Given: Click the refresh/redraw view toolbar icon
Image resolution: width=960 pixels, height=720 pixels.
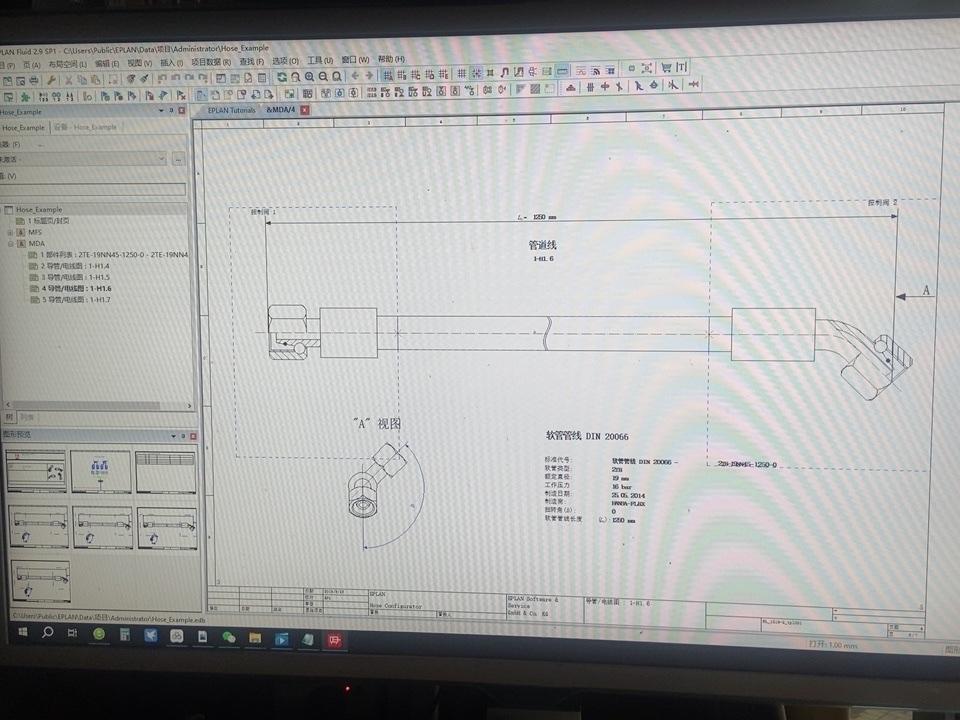Looking at the screenshot, I should 283,76.
